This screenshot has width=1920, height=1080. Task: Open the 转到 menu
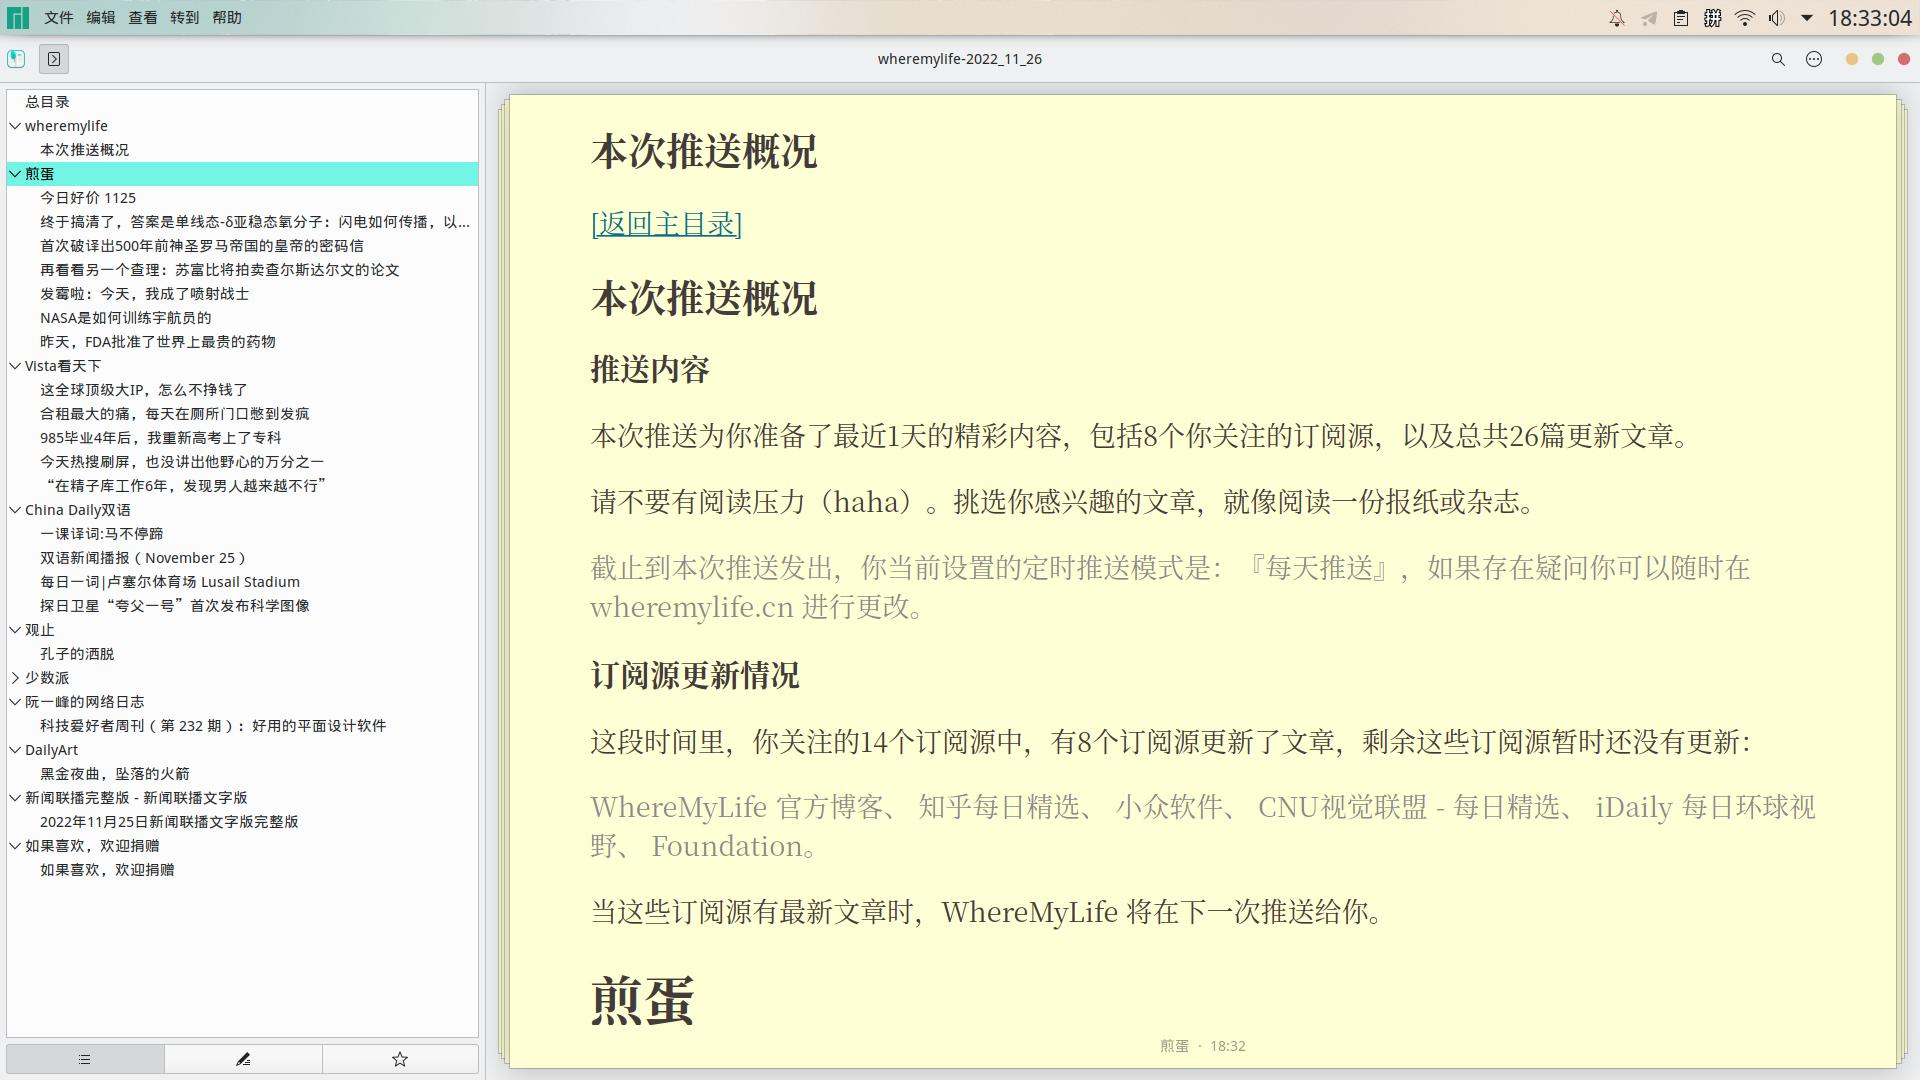click(x=184, y=17)
